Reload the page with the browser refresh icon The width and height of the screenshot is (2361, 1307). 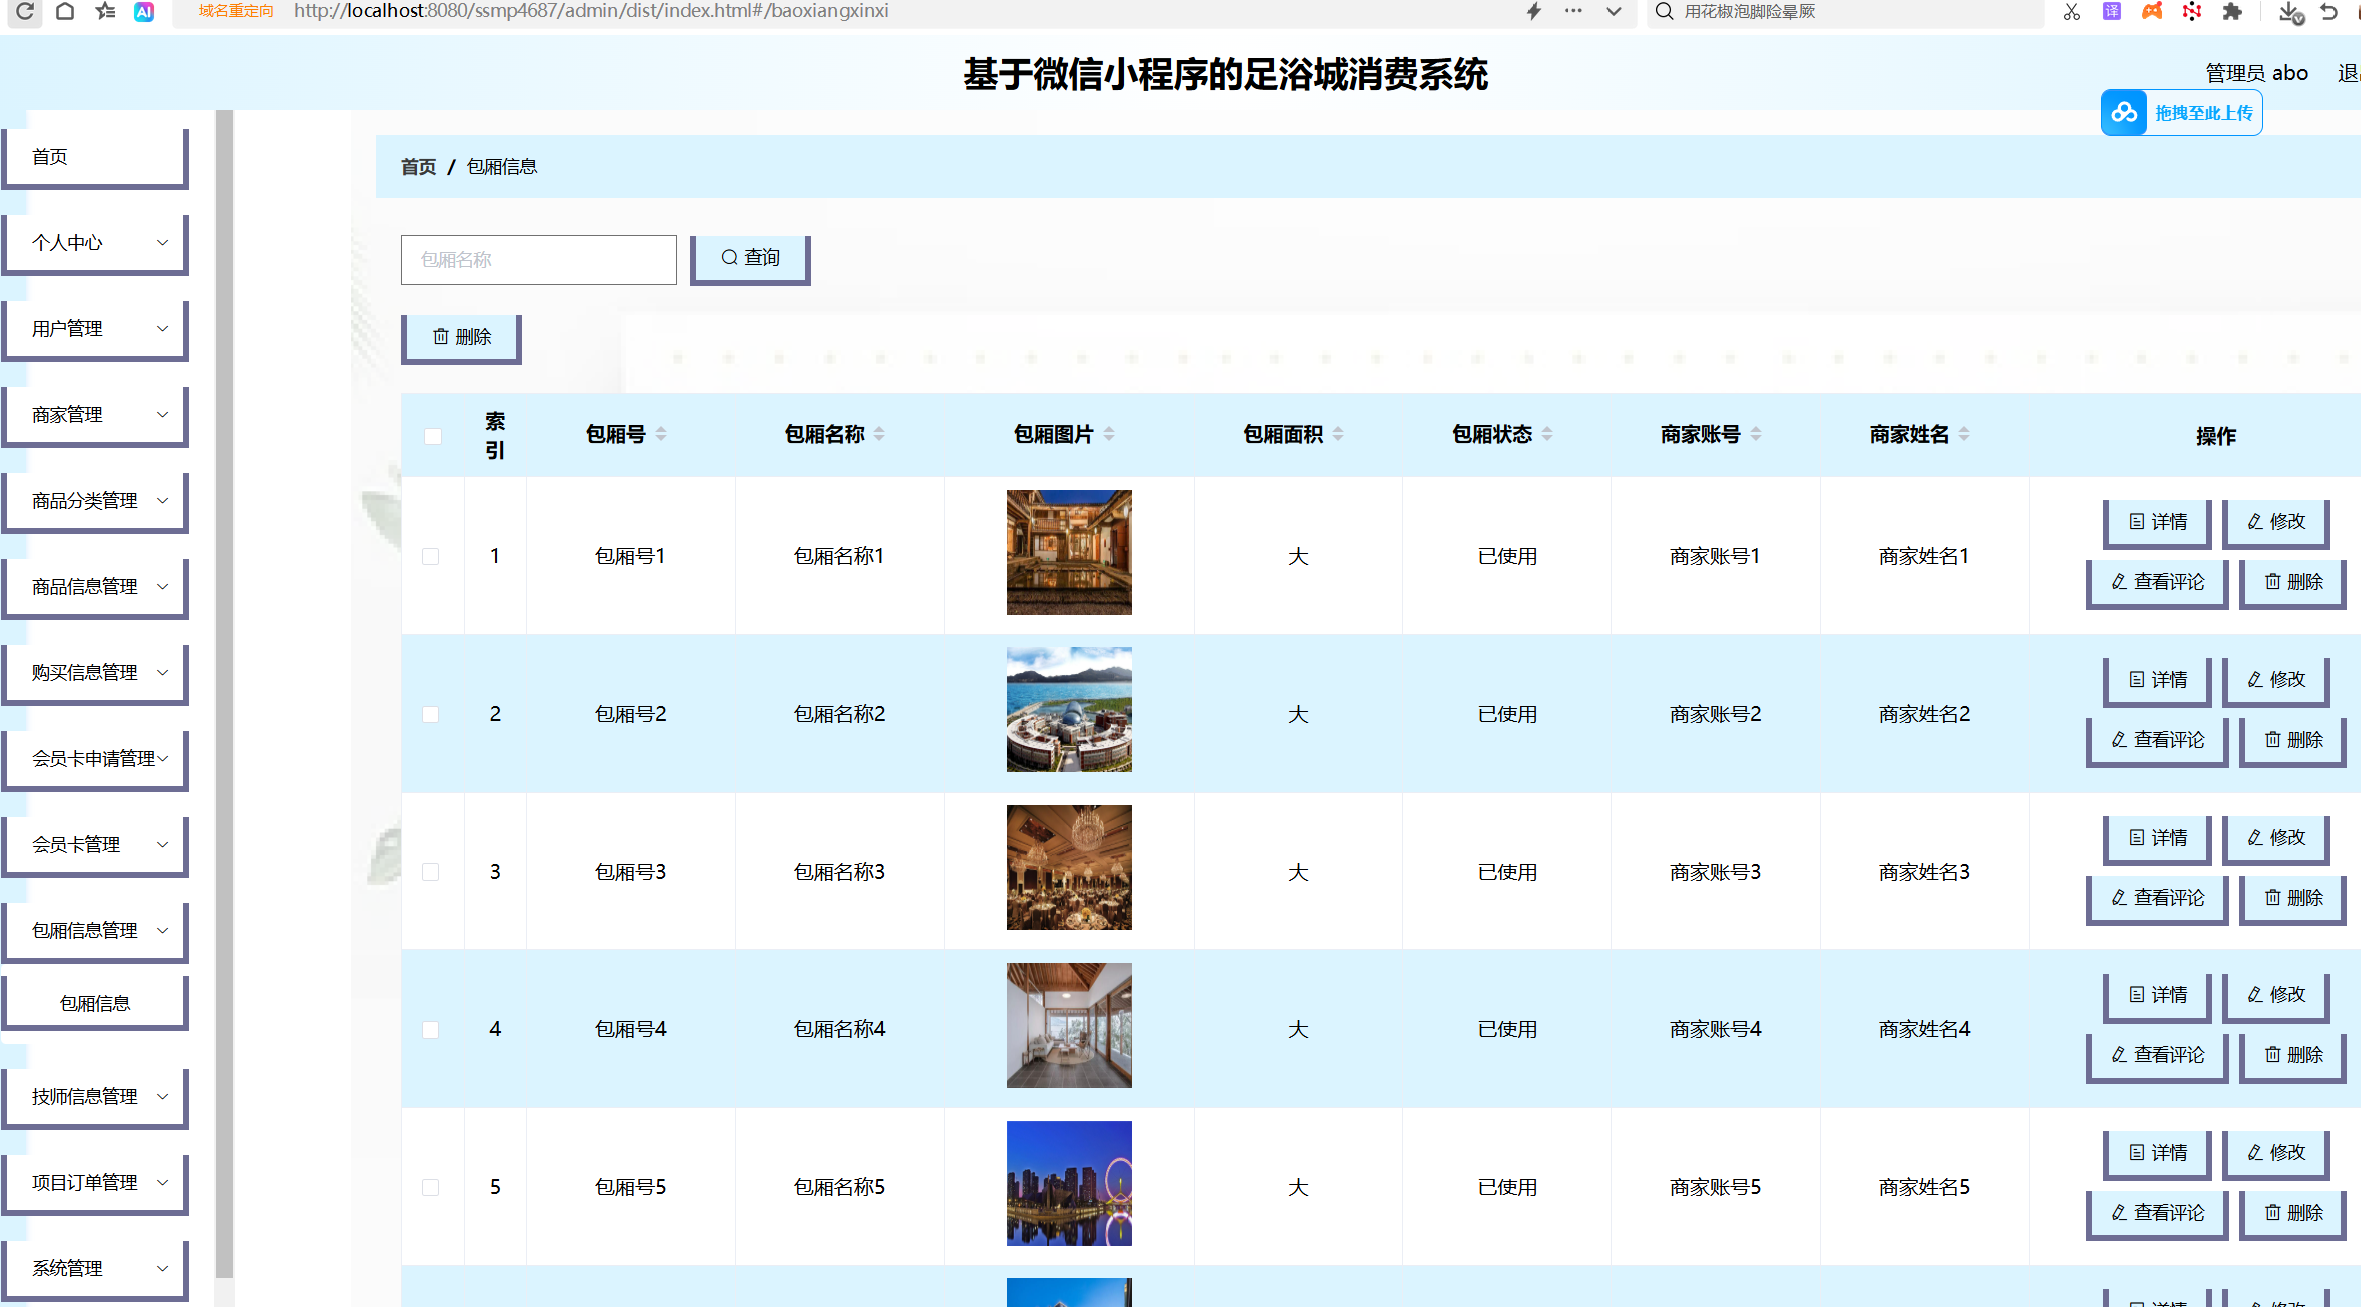point(25,12)
